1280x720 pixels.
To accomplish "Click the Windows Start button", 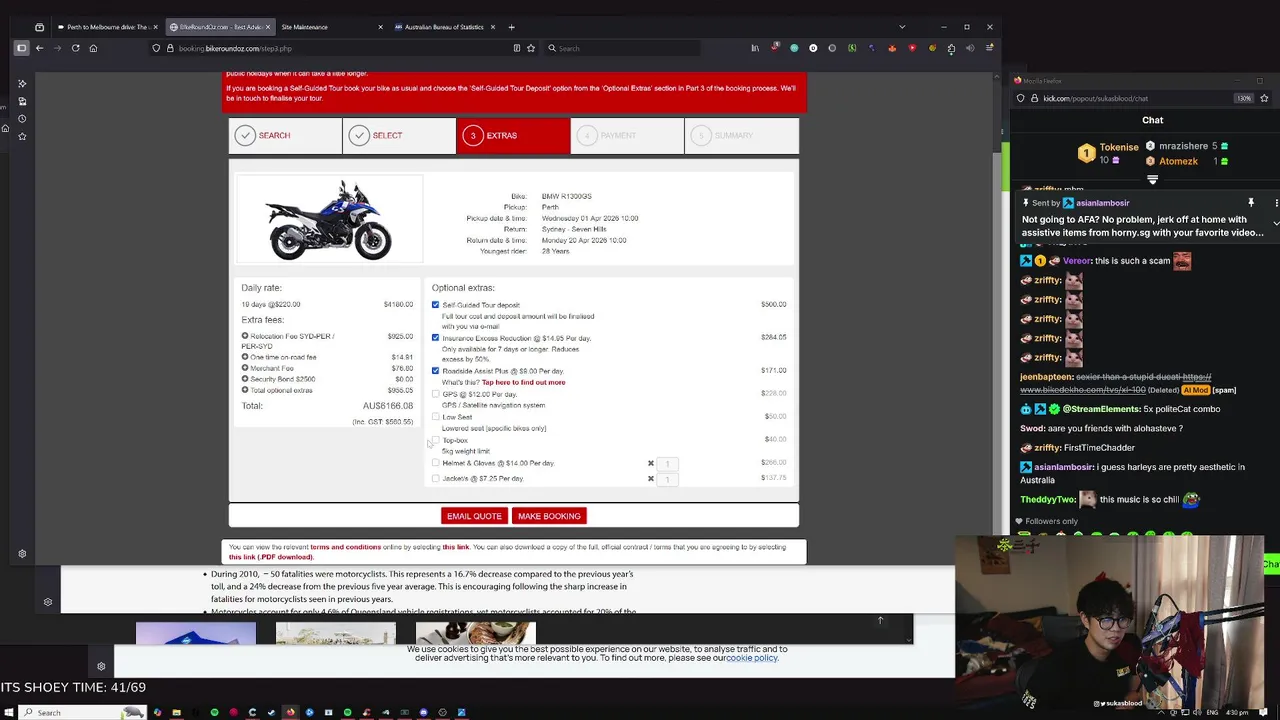I will tap(8, 712).
